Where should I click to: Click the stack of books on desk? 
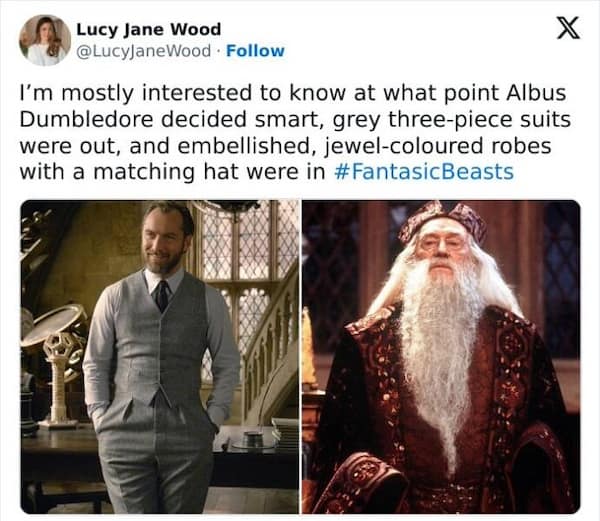coord(285,433)
